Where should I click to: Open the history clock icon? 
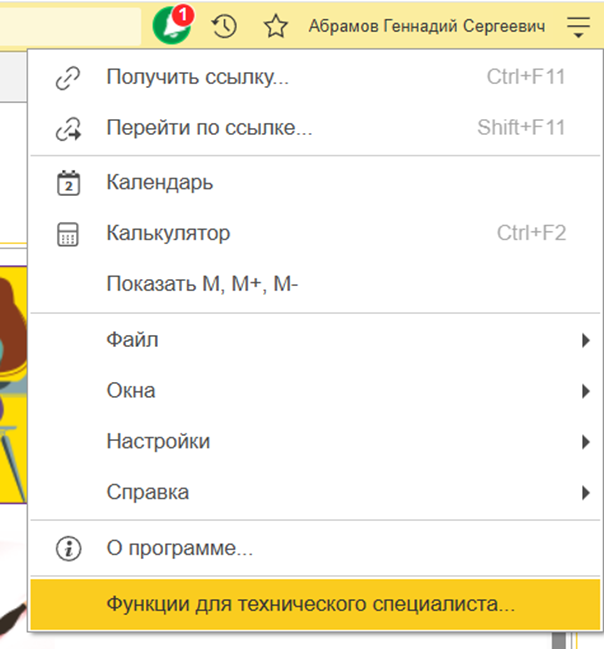[x=224, y=26]
